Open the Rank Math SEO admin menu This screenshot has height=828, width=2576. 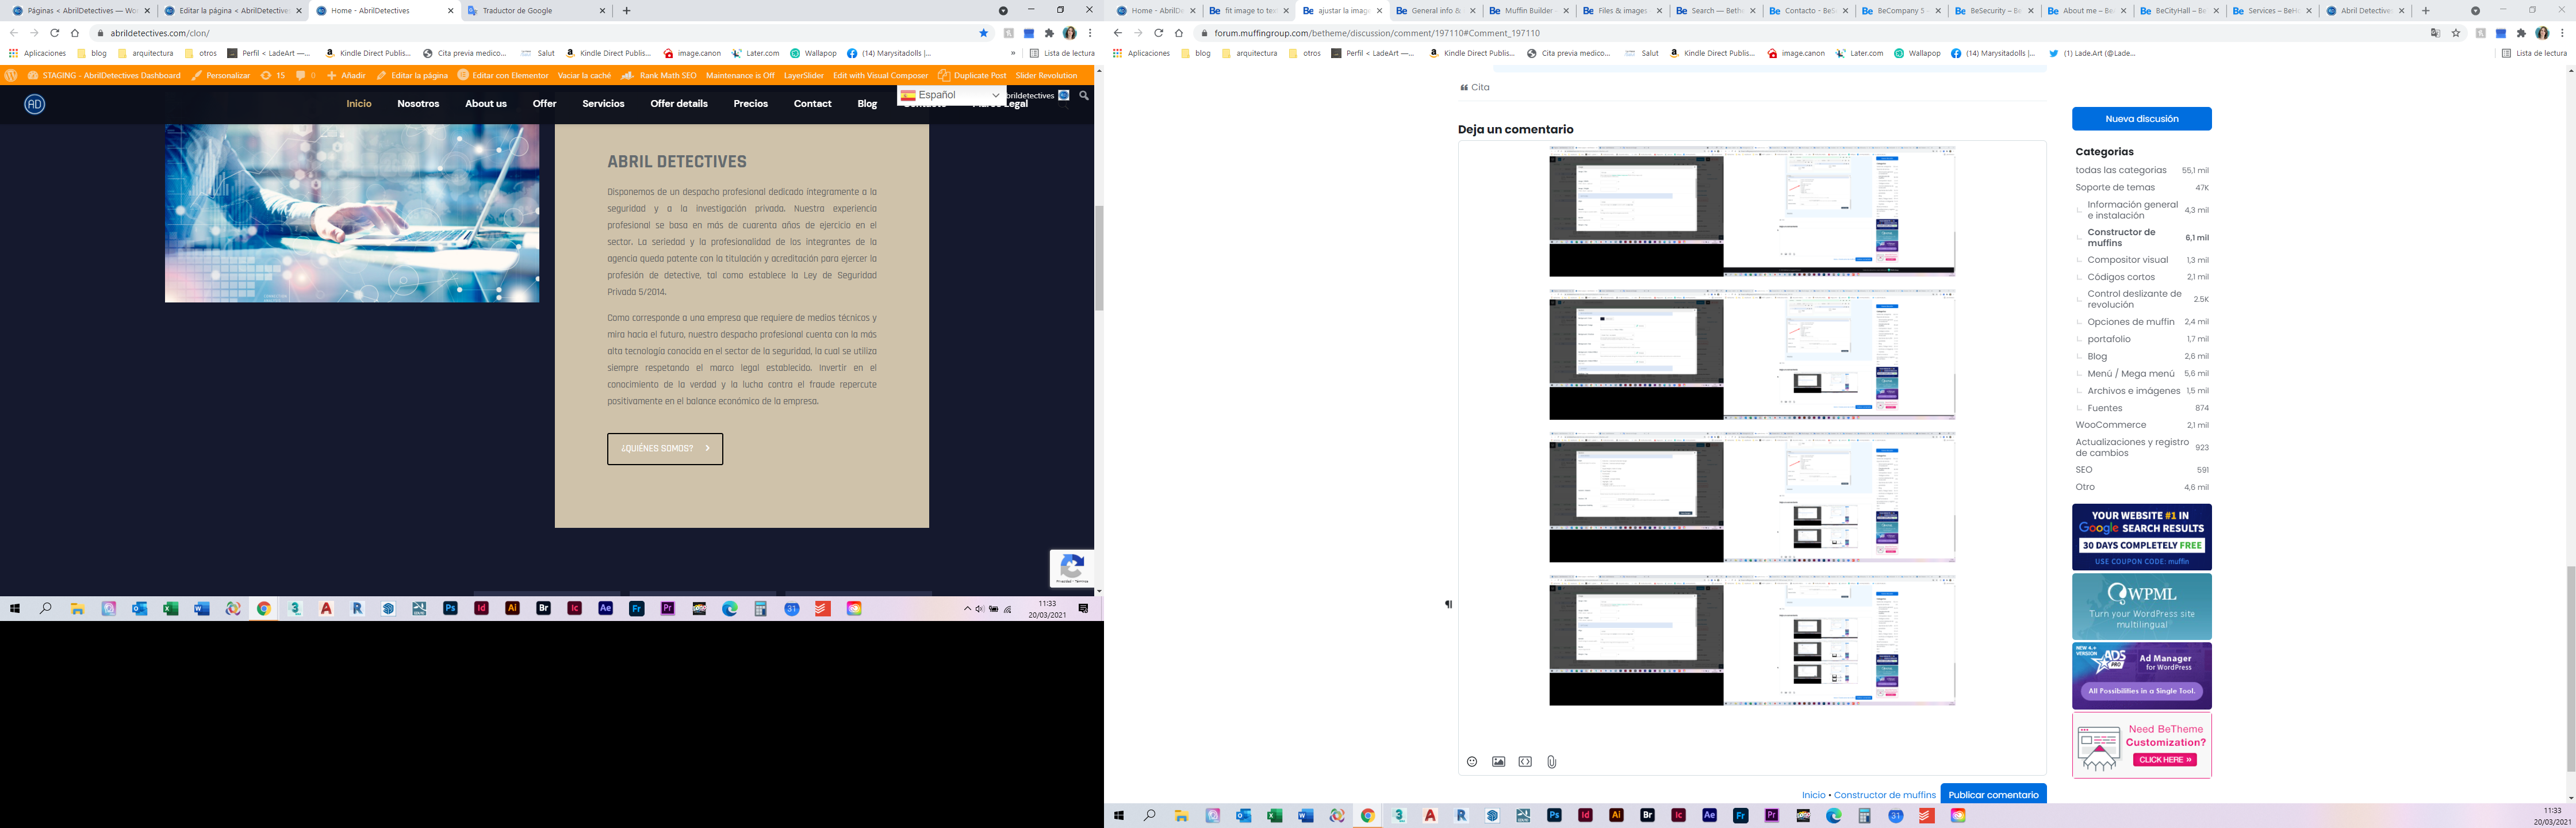coord(658,75)
